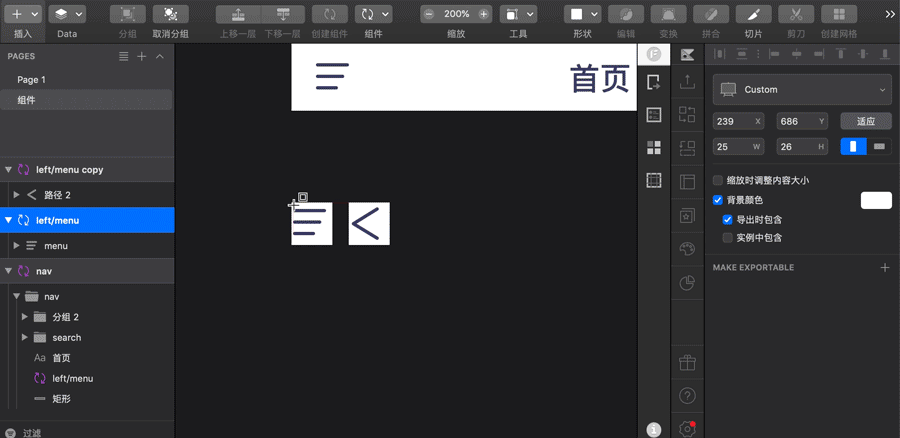Click the help question mark icon
Screen dimensions: 900x438
687,396
